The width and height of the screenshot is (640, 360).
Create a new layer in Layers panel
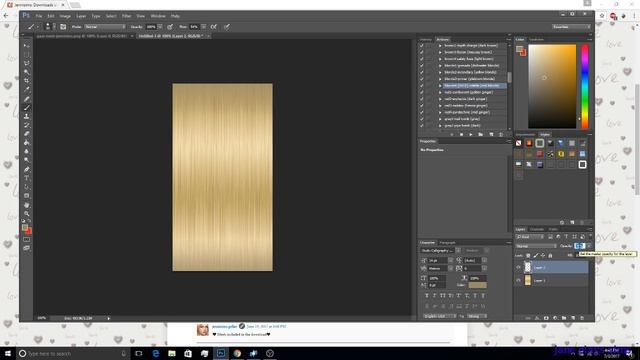coord(573,318)
